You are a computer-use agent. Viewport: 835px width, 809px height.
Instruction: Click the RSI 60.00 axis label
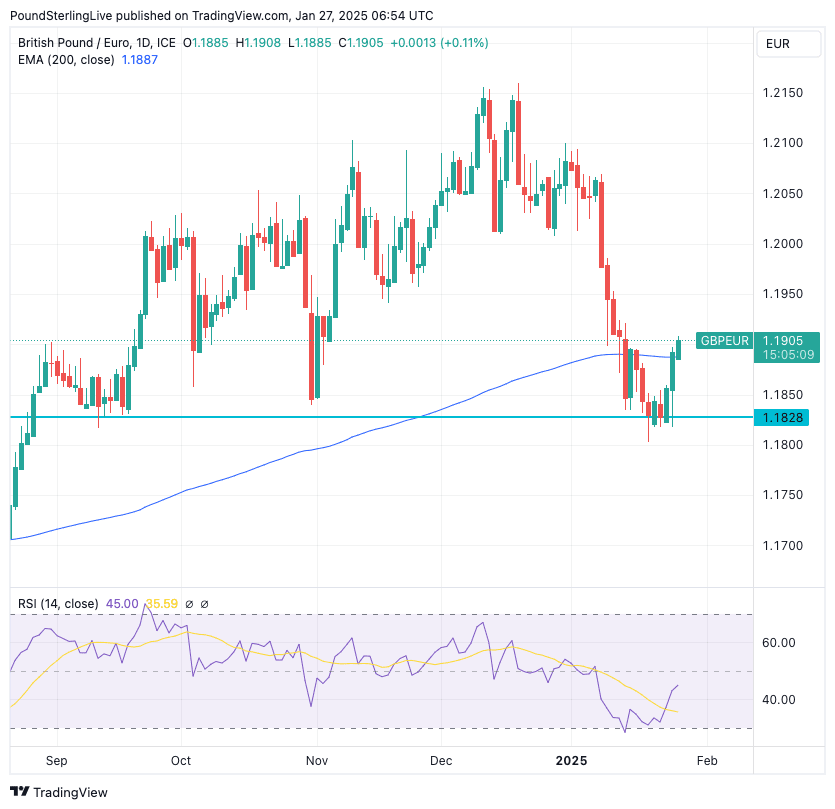click(778, 642)
